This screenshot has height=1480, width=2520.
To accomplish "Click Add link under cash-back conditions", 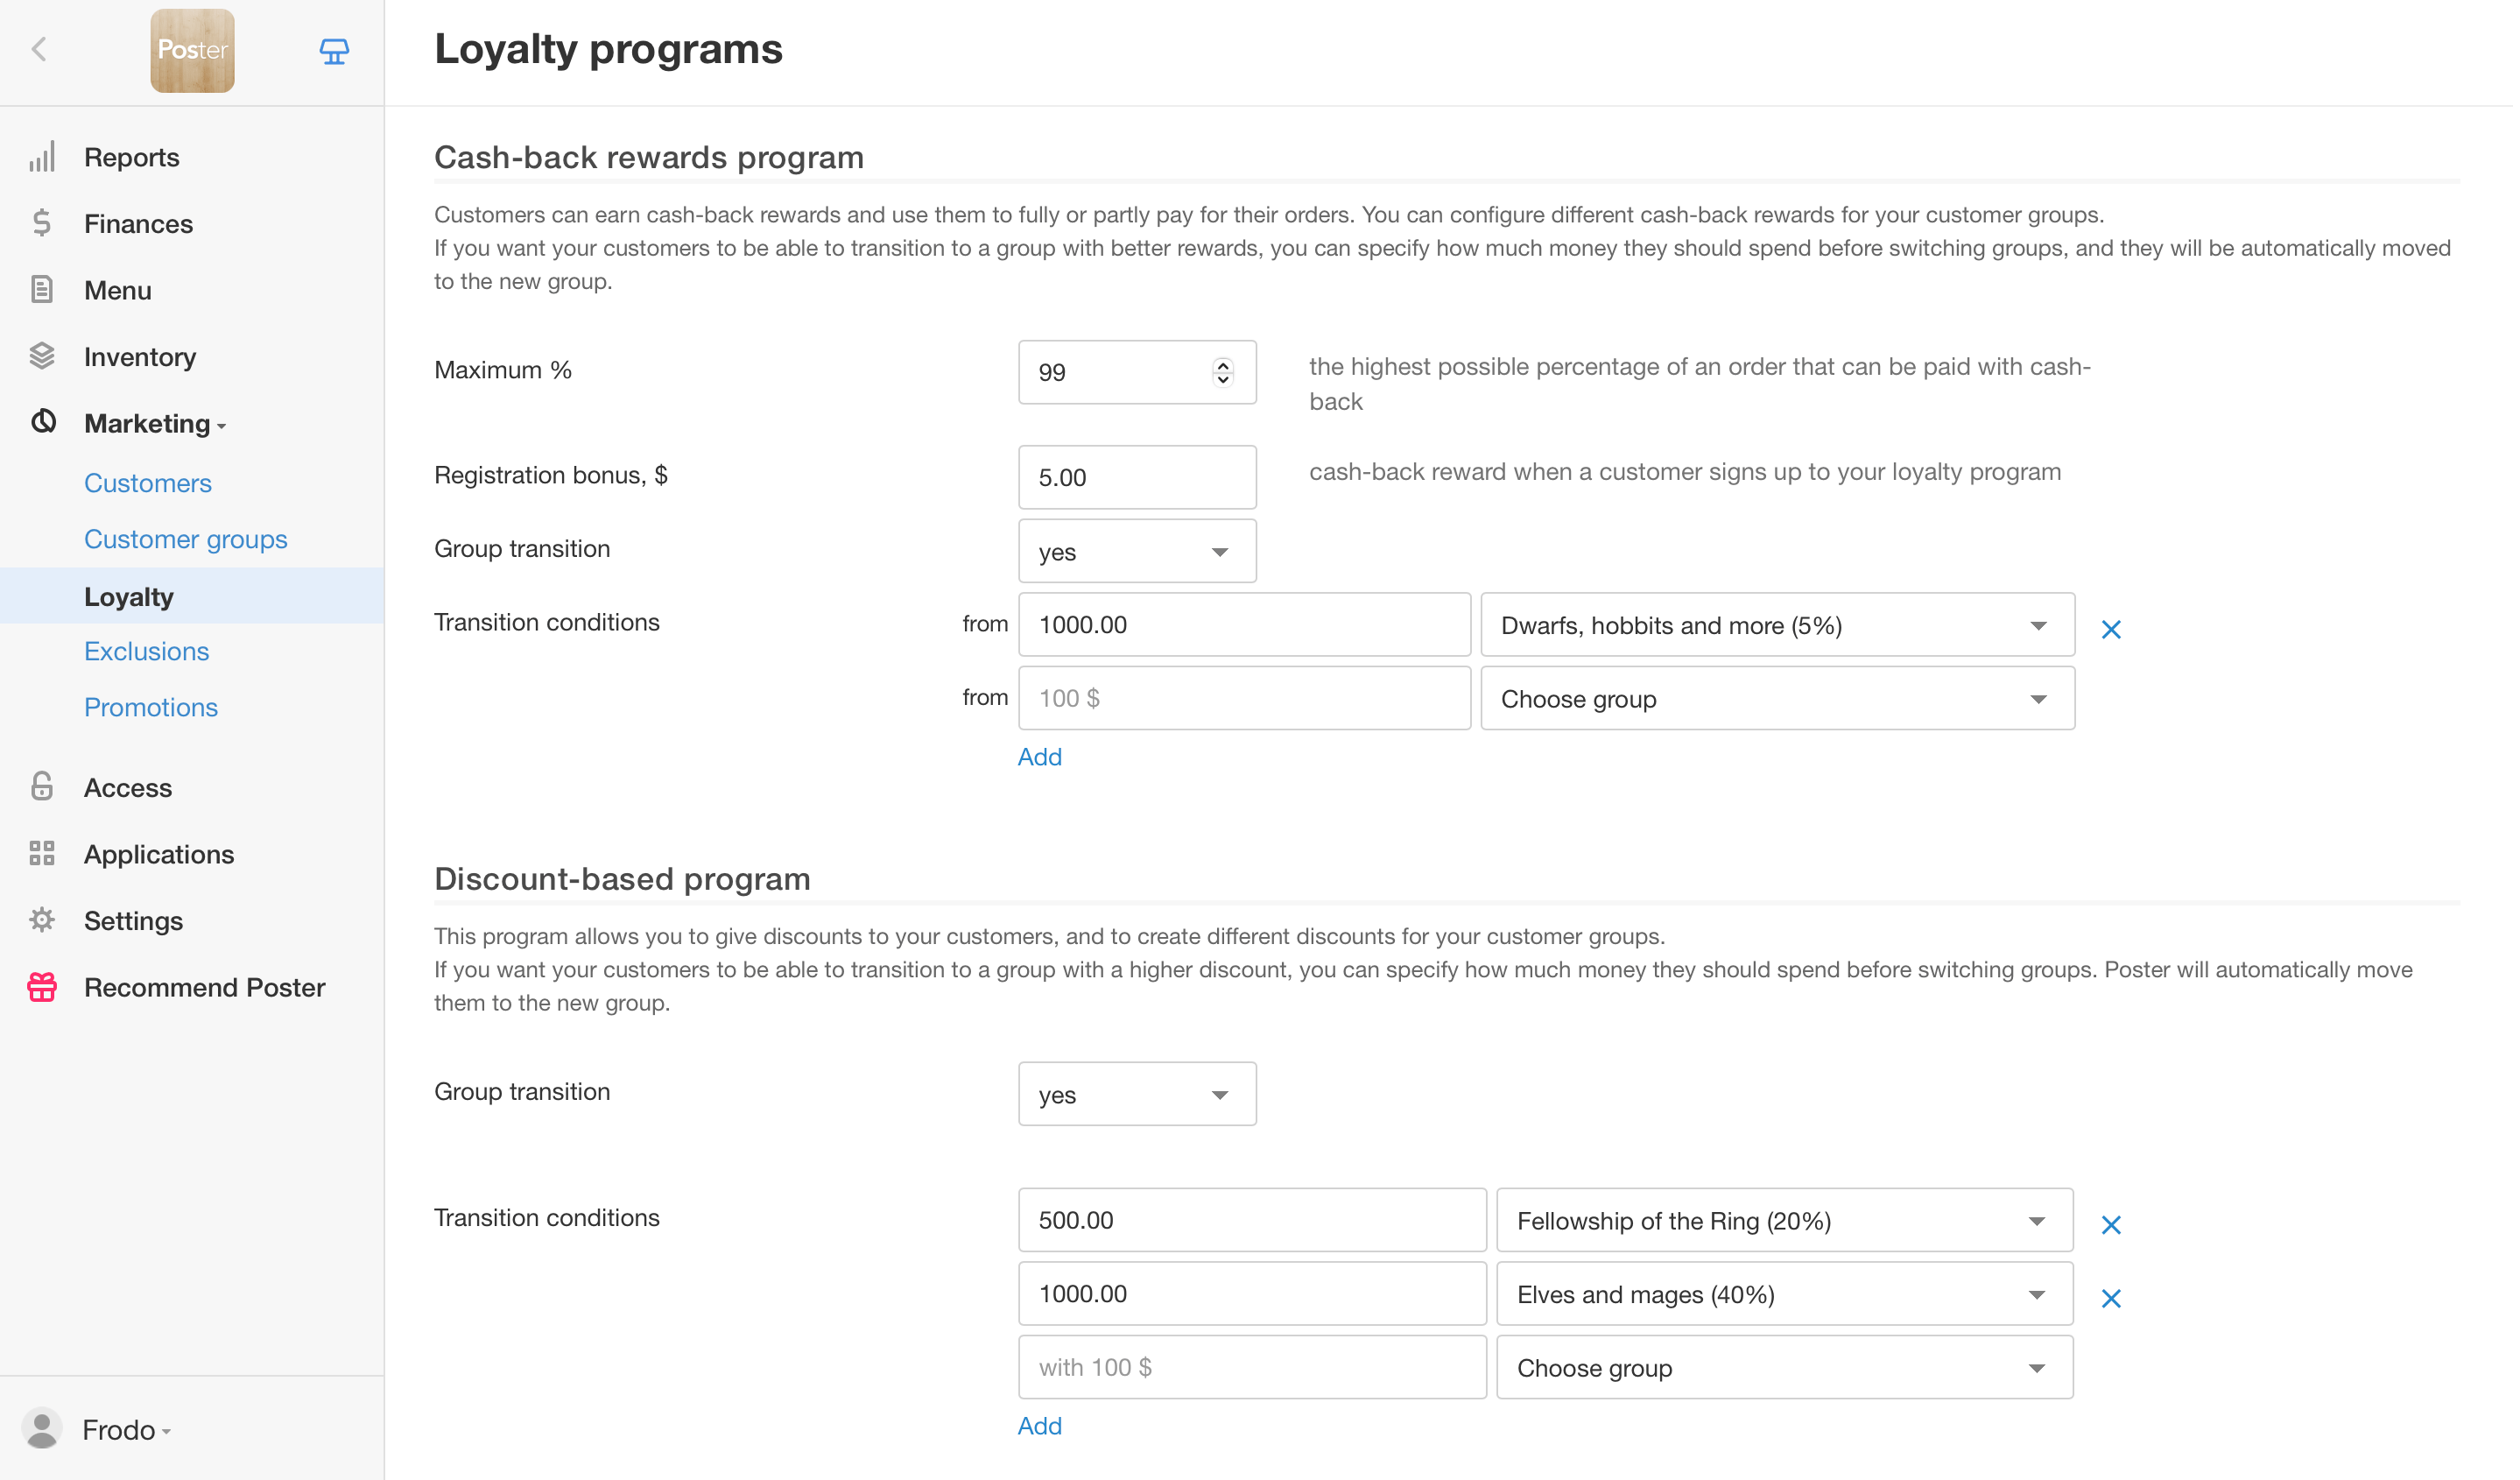I will [x=1039, y=757].
